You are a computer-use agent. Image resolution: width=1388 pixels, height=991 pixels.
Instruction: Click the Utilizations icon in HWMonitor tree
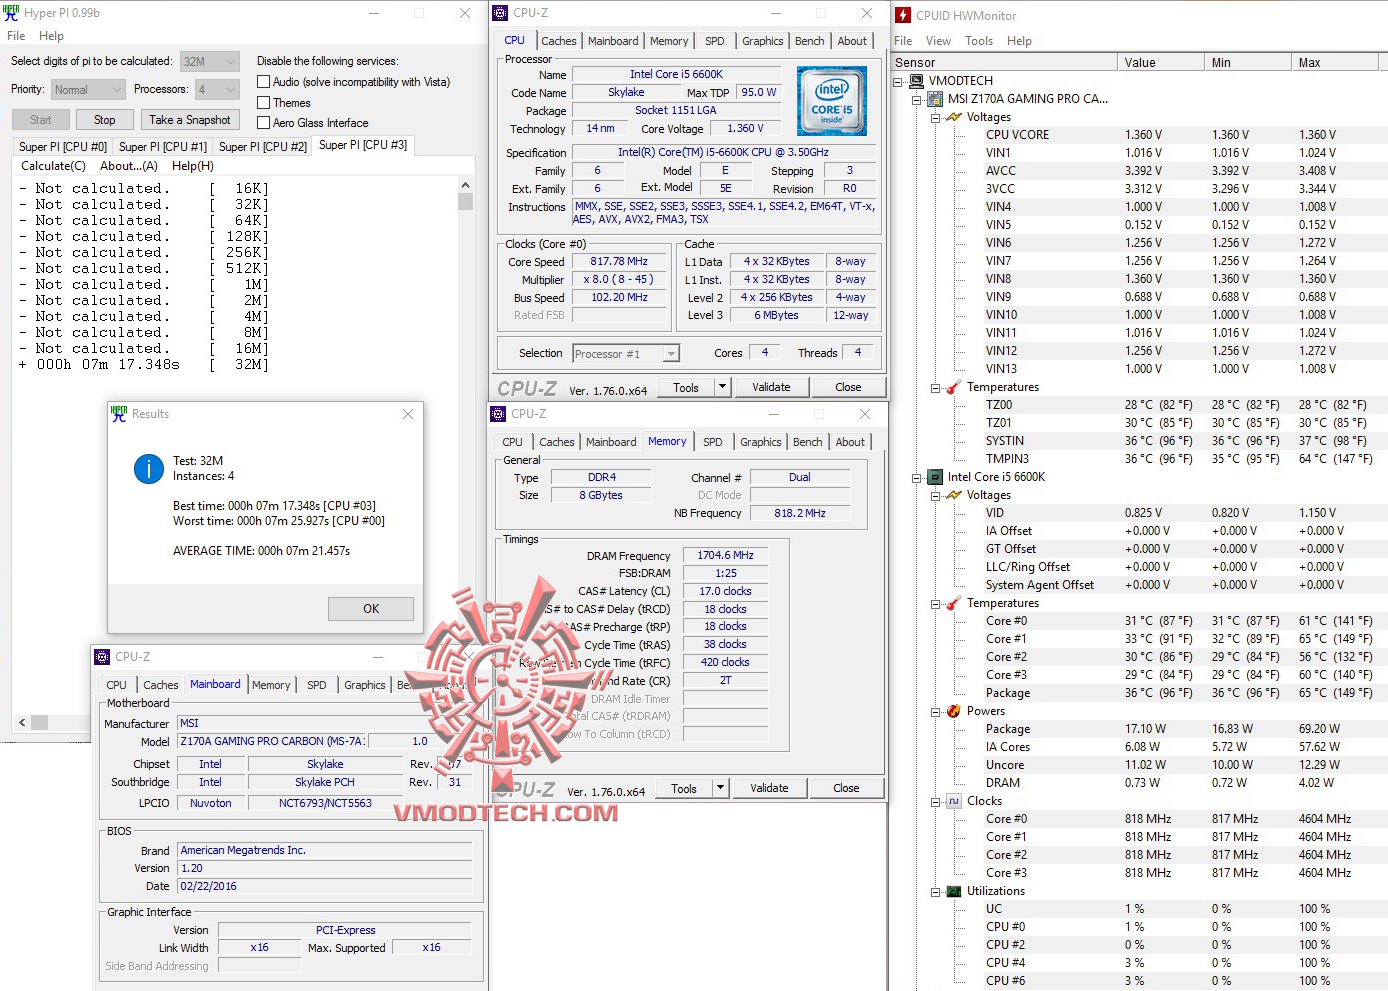pyautogui.click(x=954, y=891)
